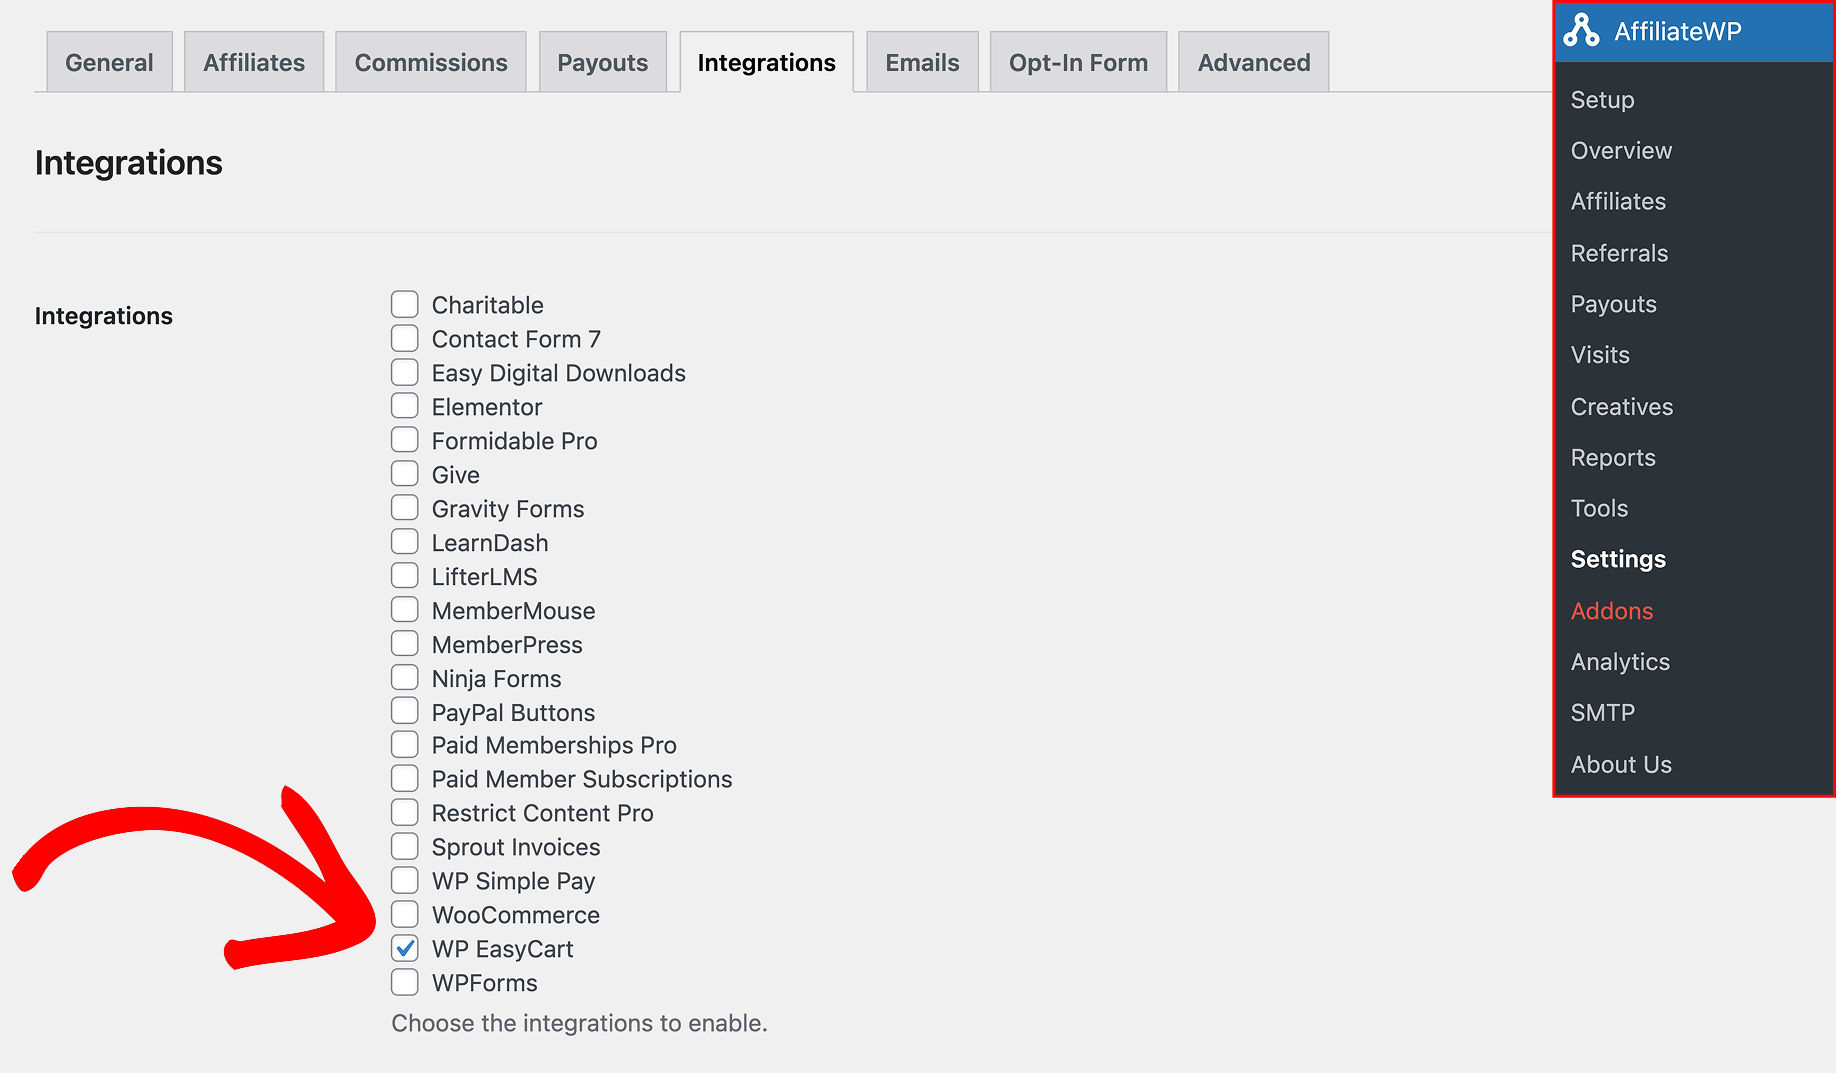The image size is (1836, 1075).
Task: Check the PayPal Buttons integration
Action: (x=405, y=710)
